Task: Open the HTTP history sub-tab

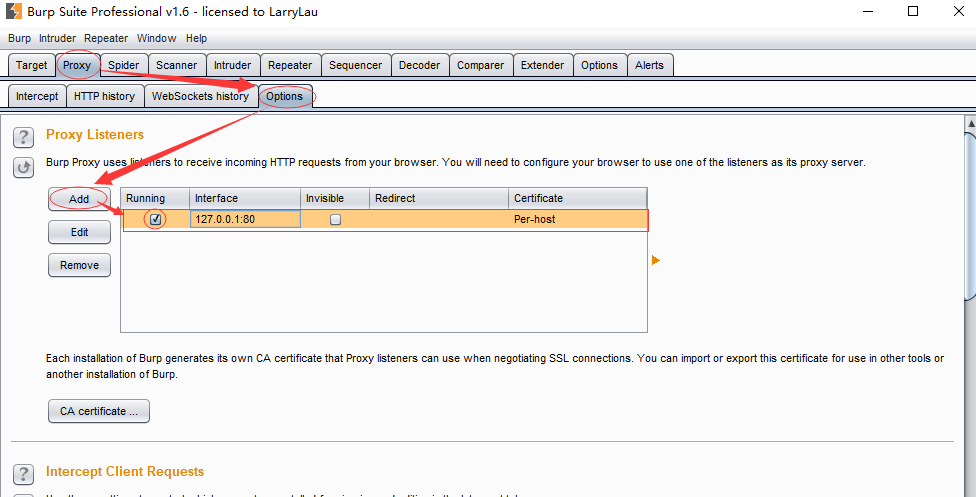Action: [104, 97]
